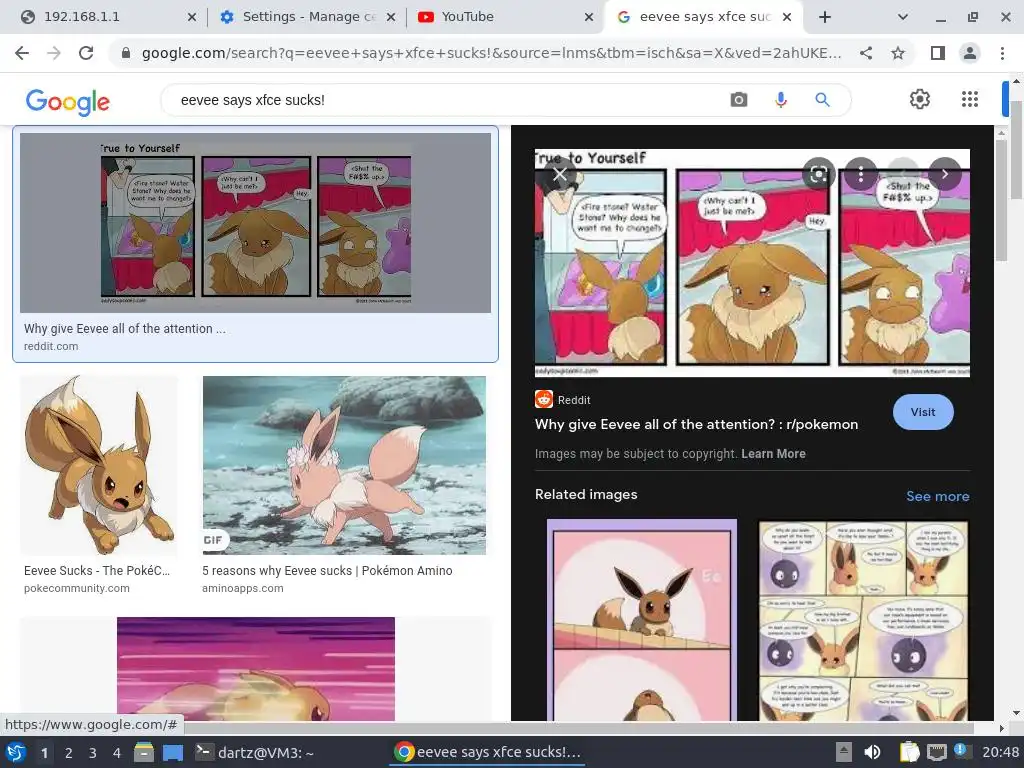Open Chrome three-dot menu
Viewport: 1024px width, 768px height.
(1002, 53)
